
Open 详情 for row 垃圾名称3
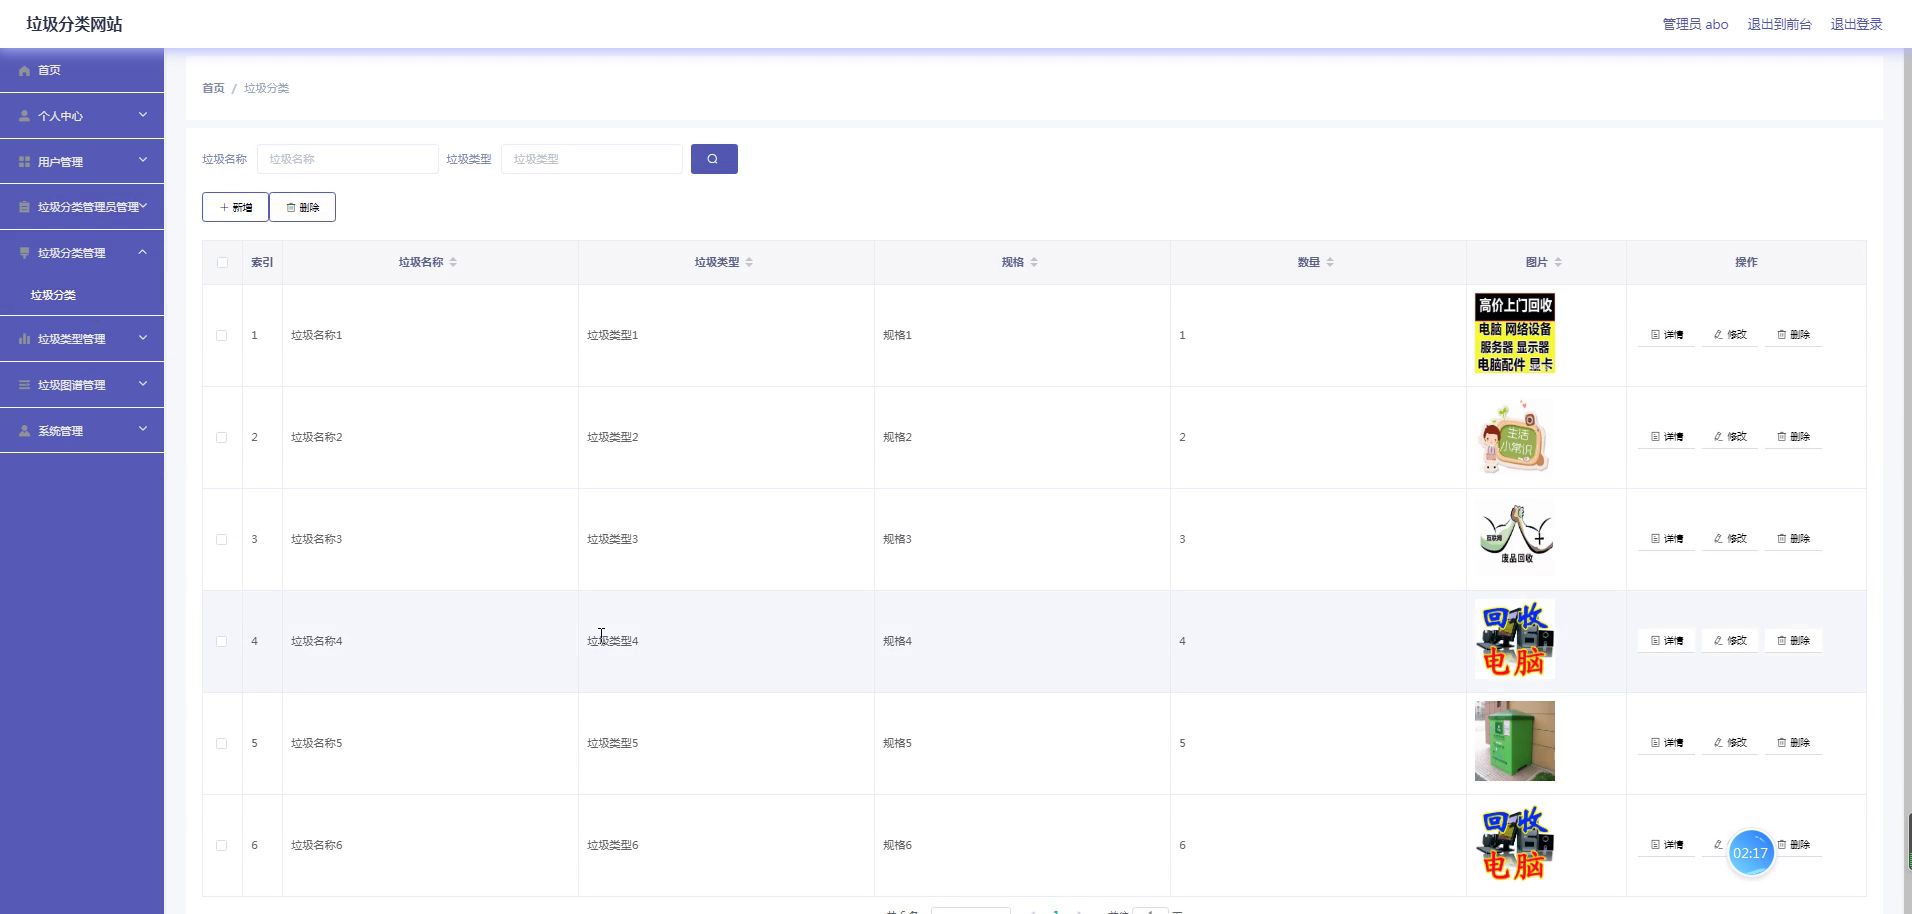1666,539
